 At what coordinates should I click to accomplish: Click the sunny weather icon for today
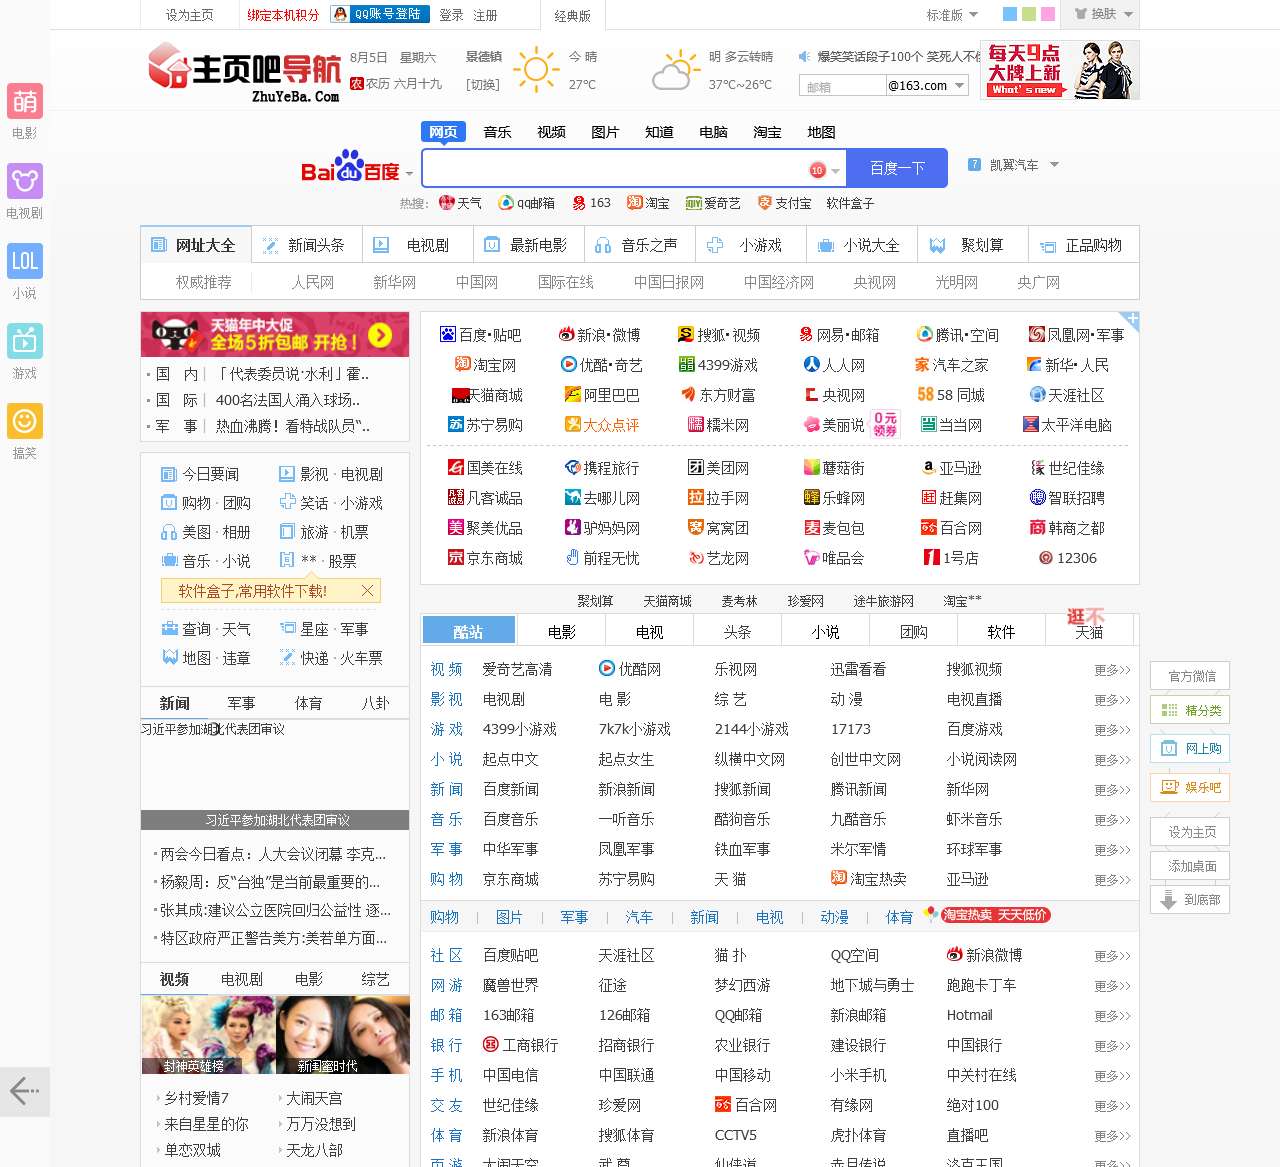[536, 70]
